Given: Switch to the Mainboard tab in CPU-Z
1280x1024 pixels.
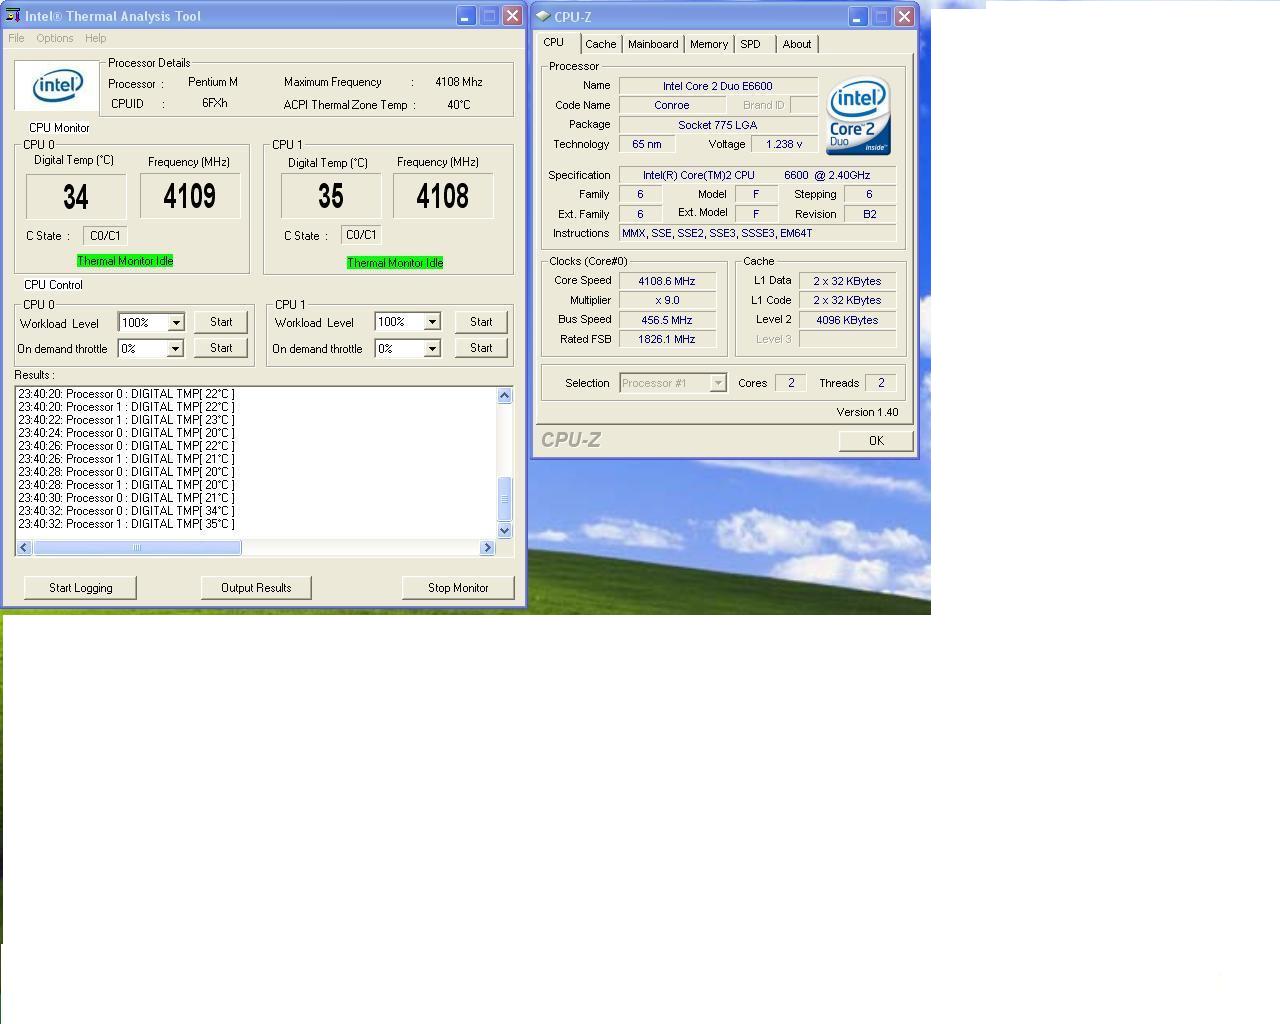Looking at the screenshot, I should click(x=653, y=44).
